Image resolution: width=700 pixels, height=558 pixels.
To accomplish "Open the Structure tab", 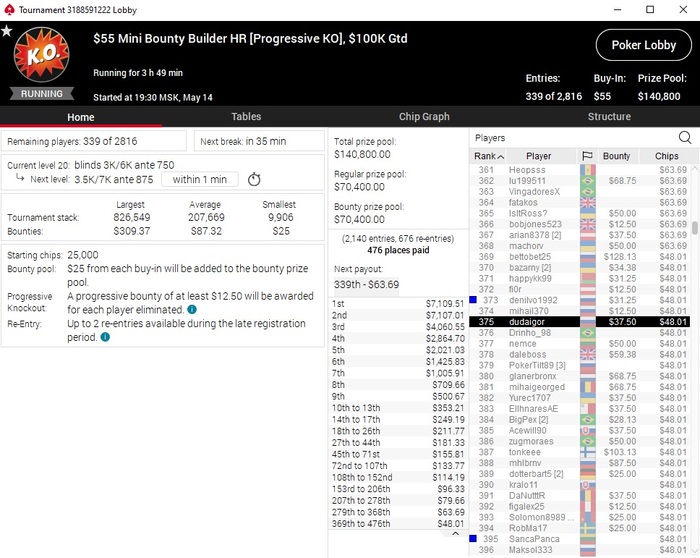I will click(609, 117).
